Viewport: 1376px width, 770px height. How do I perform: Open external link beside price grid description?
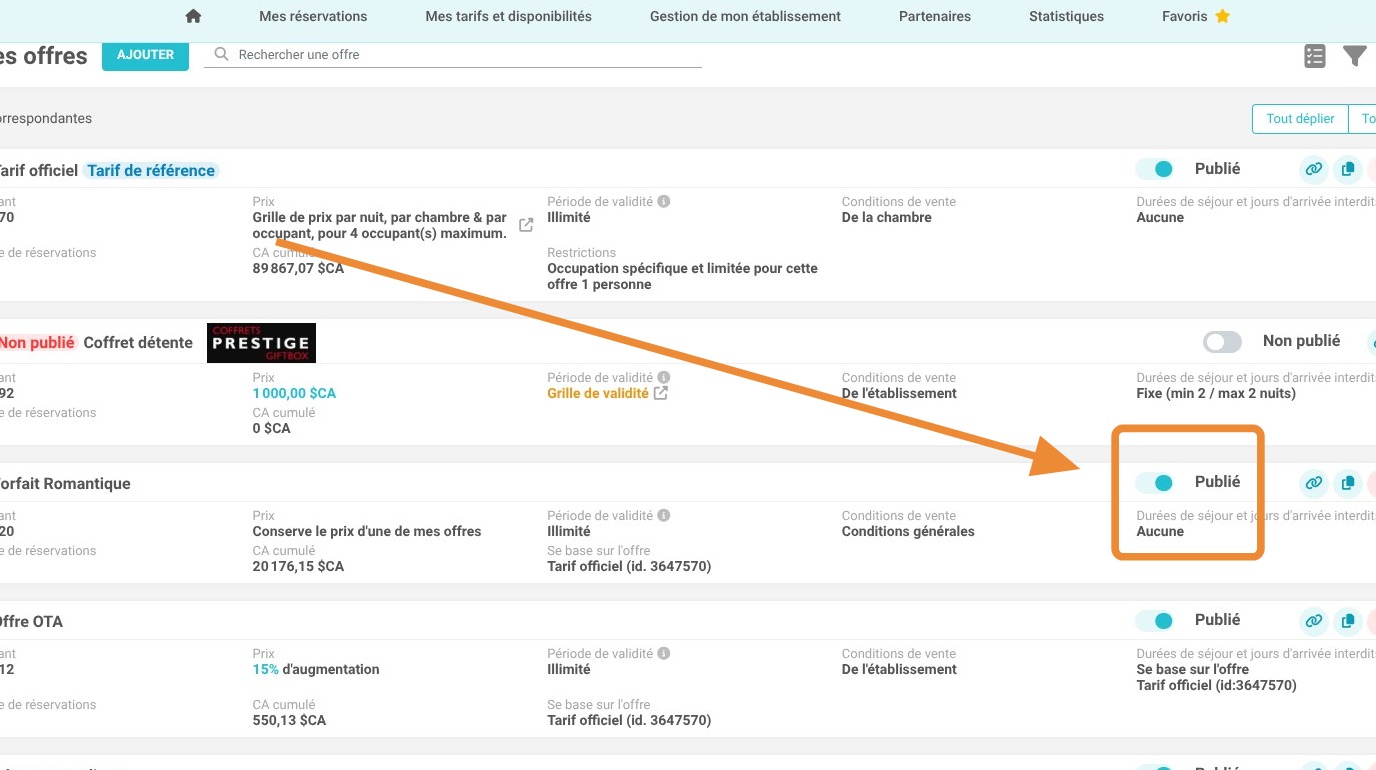pos(526,226)
